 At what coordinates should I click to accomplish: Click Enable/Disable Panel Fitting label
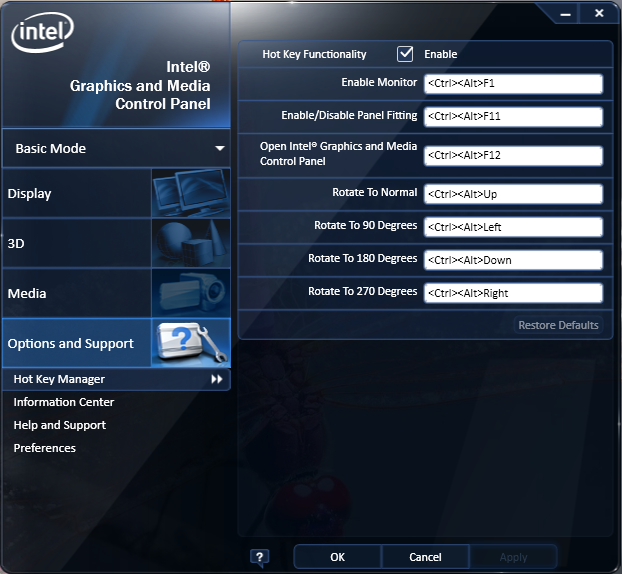tap(349, 115)
